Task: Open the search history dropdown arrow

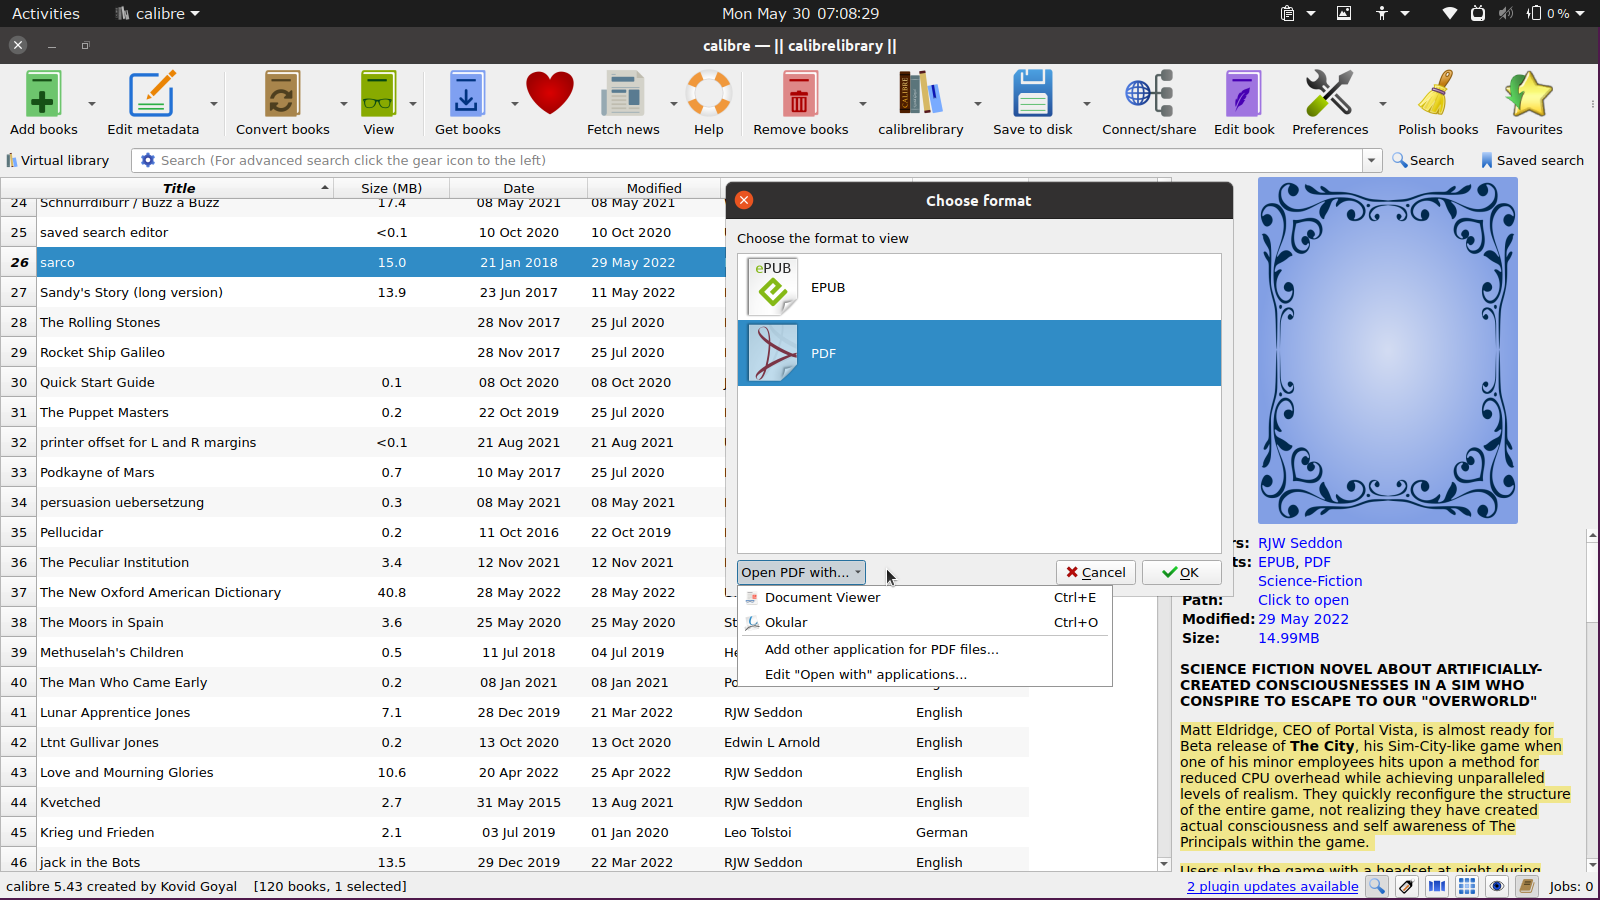Action: pos(1372,160)
